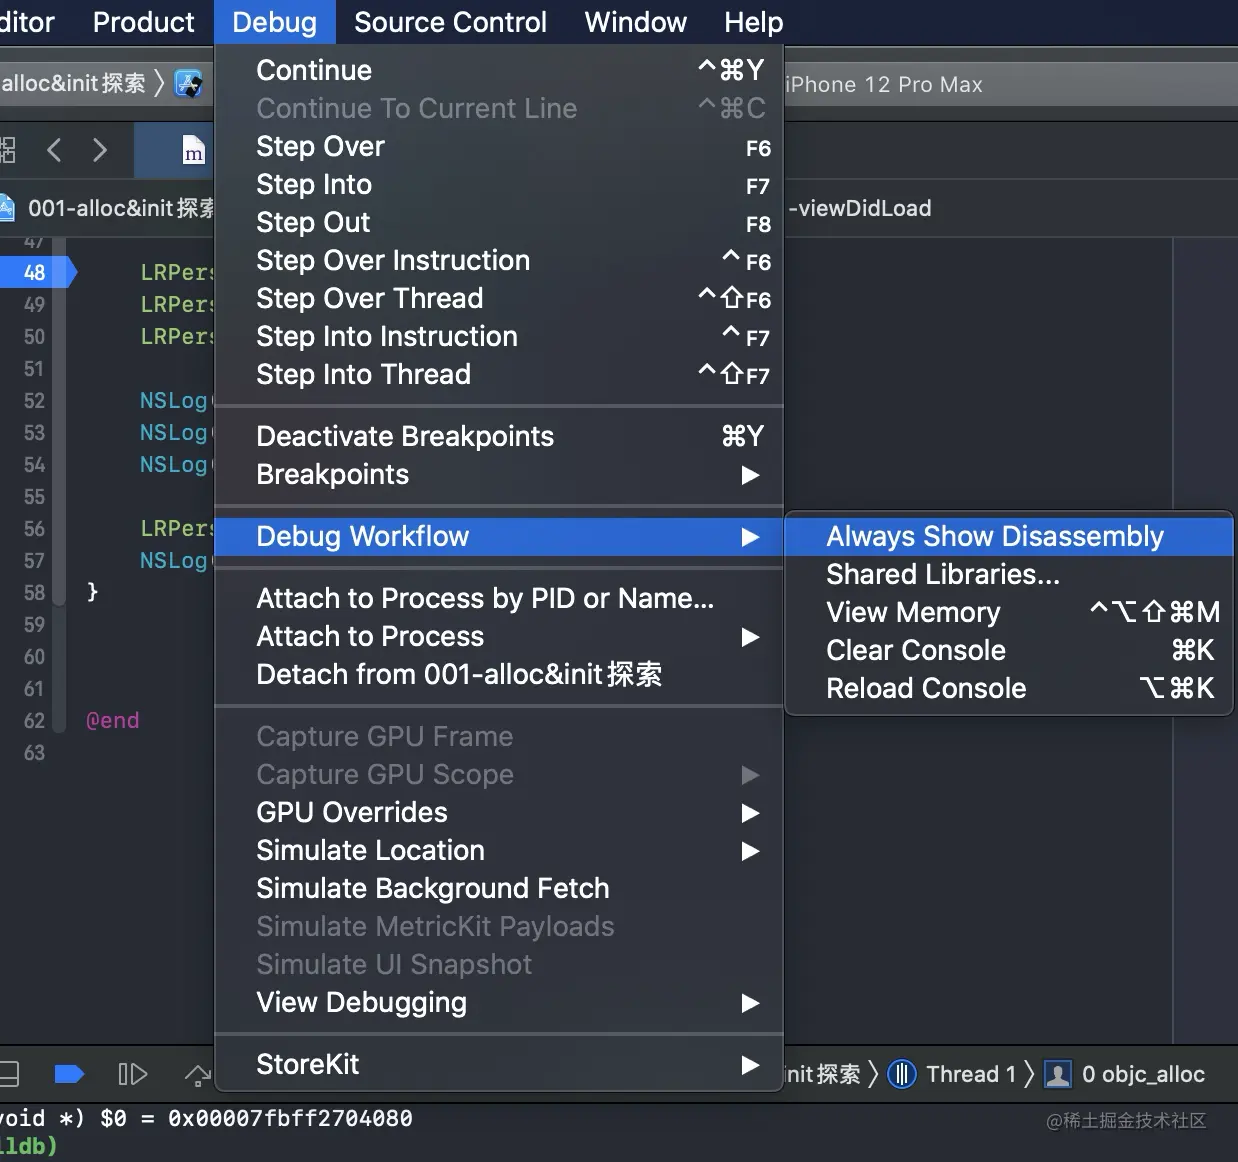This screenshot has height=1162, width=1238.
Task: Hide the debug area with the panel icon
Action: 9,1074
